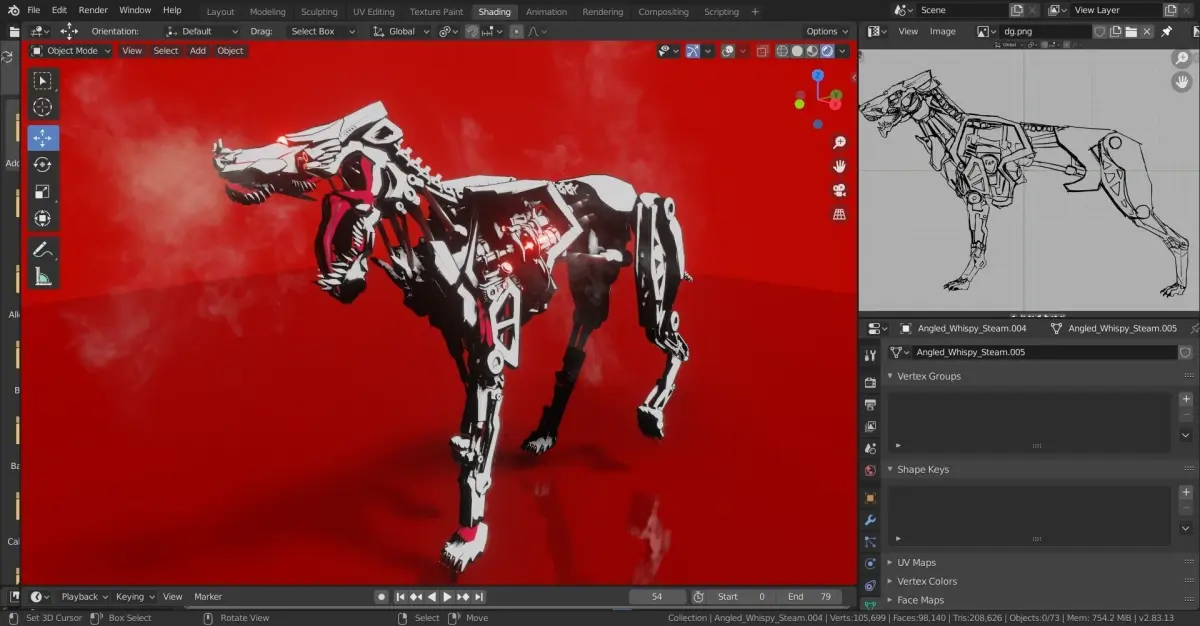This screenshot has height=626, width=1200.
Task: Switch to material preview shading
Action: (812, 51)
